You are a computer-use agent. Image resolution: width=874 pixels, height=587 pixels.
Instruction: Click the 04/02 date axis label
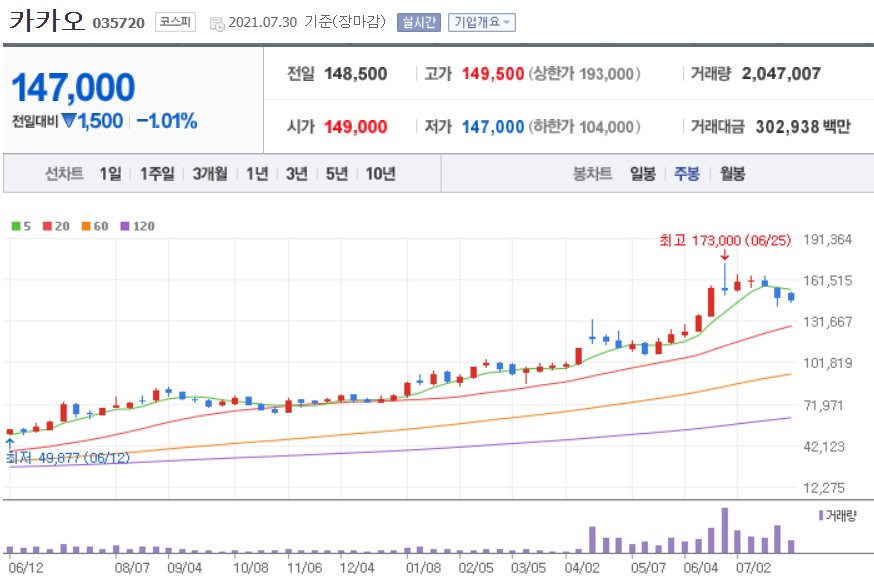(582, 567)
